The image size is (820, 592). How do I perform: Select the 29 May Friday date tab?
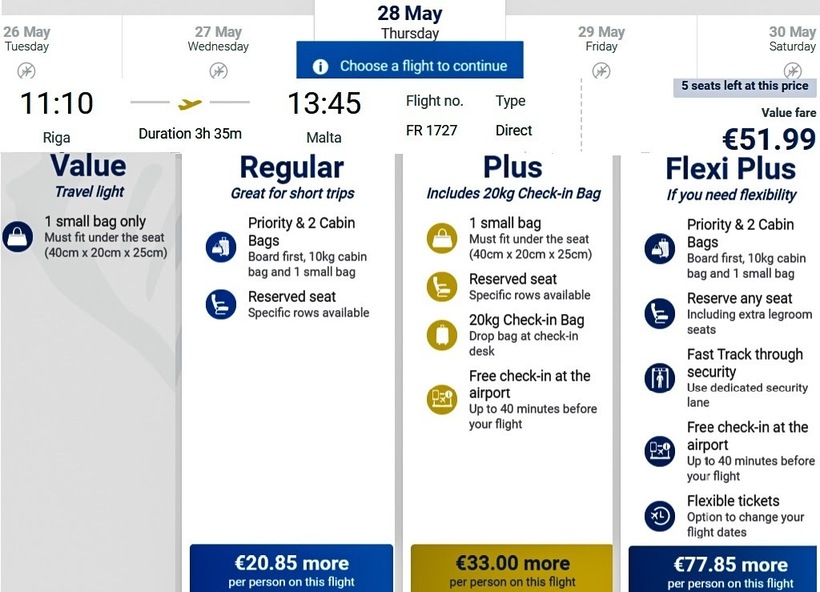point(601,39)
